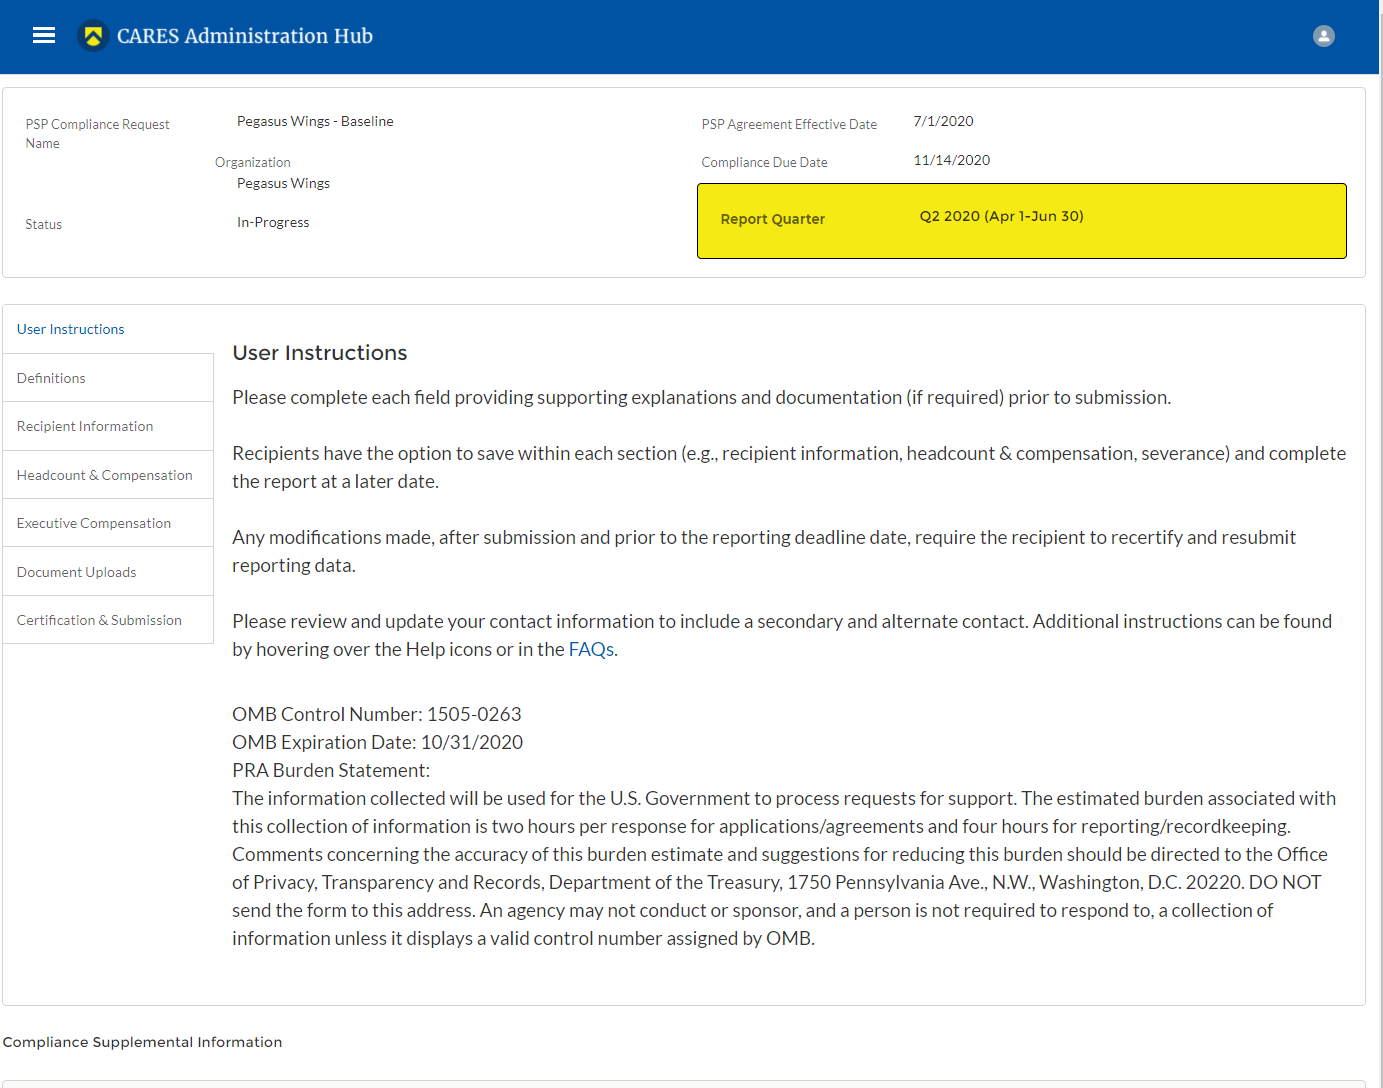Open the user profile avatar
1383x1088 pixels.
click(x=1323, y=36)
